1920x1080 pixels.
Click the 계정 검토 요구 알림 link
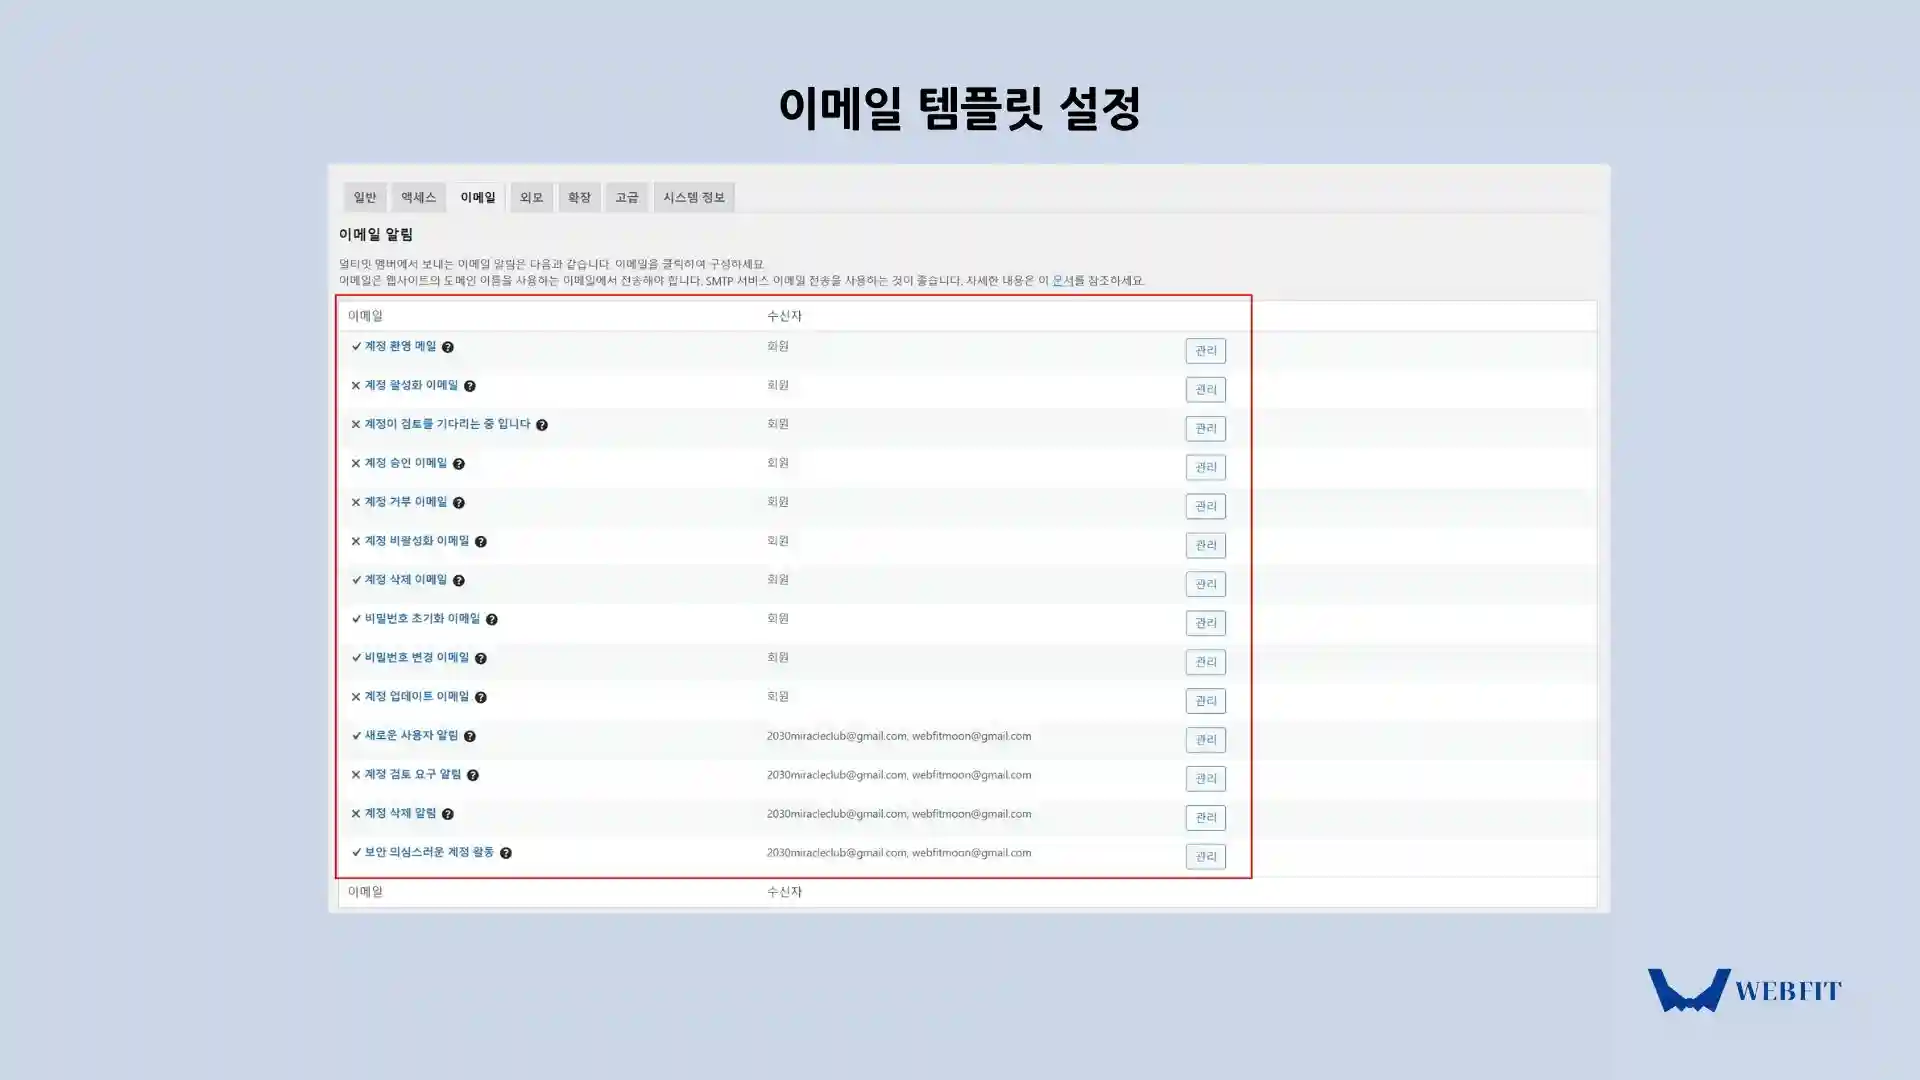[413, 775]
